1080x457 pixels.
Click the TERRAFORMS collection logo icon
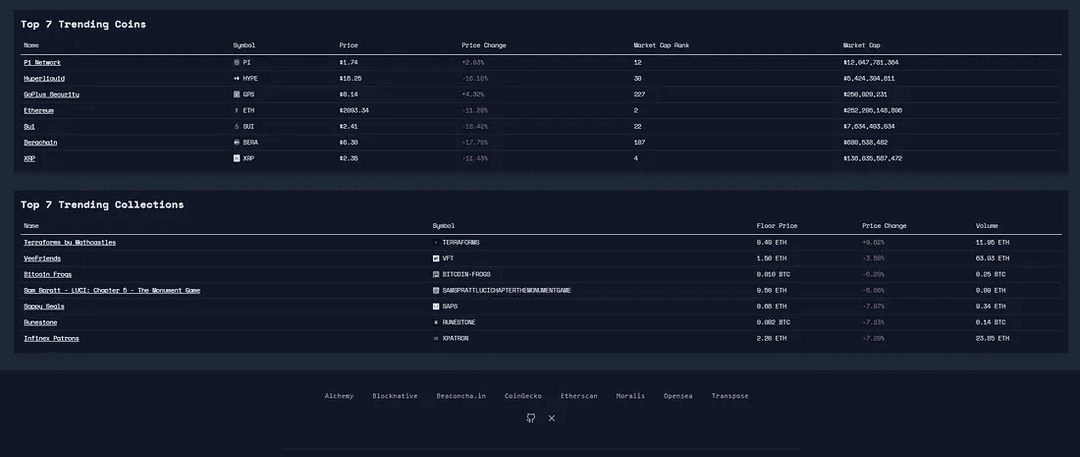coord(436,243)
